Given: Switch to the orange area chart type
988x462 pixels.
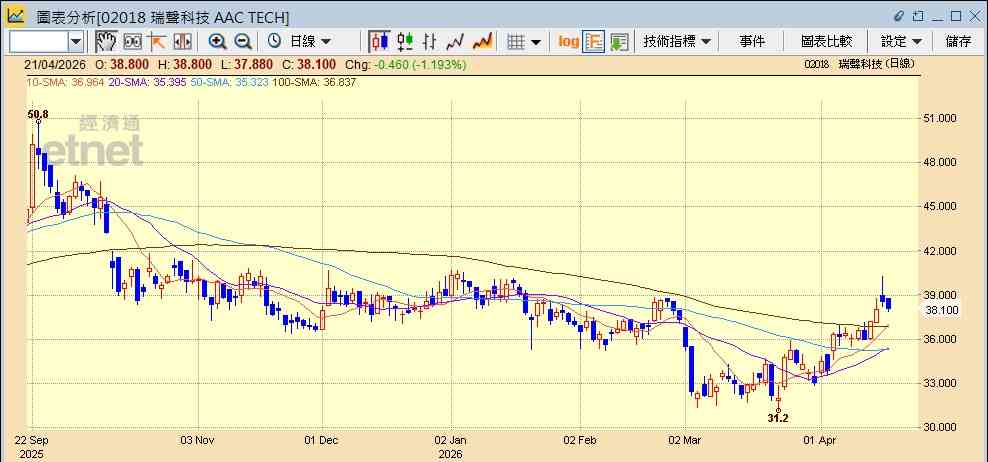Looking at the screenshot, I should point(482,42).
